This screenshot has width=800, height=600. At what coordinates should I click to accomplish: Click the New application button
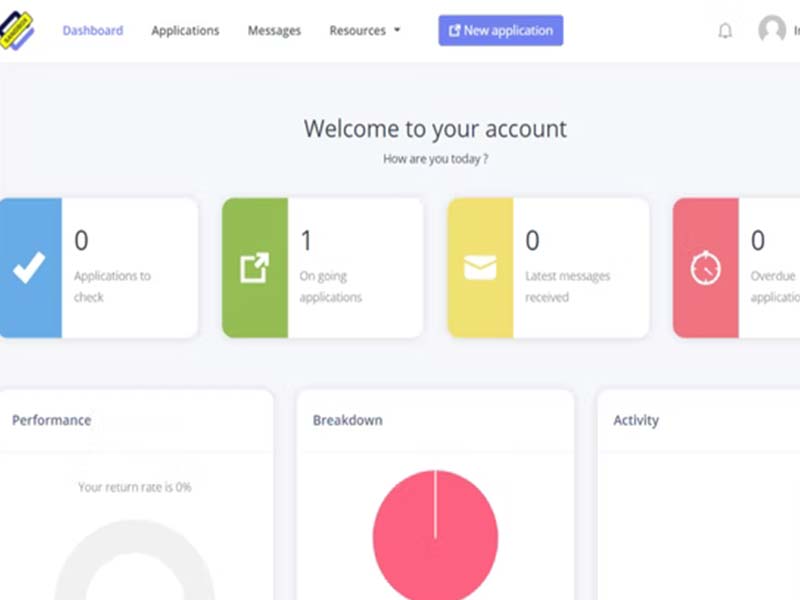pos(501,31)
